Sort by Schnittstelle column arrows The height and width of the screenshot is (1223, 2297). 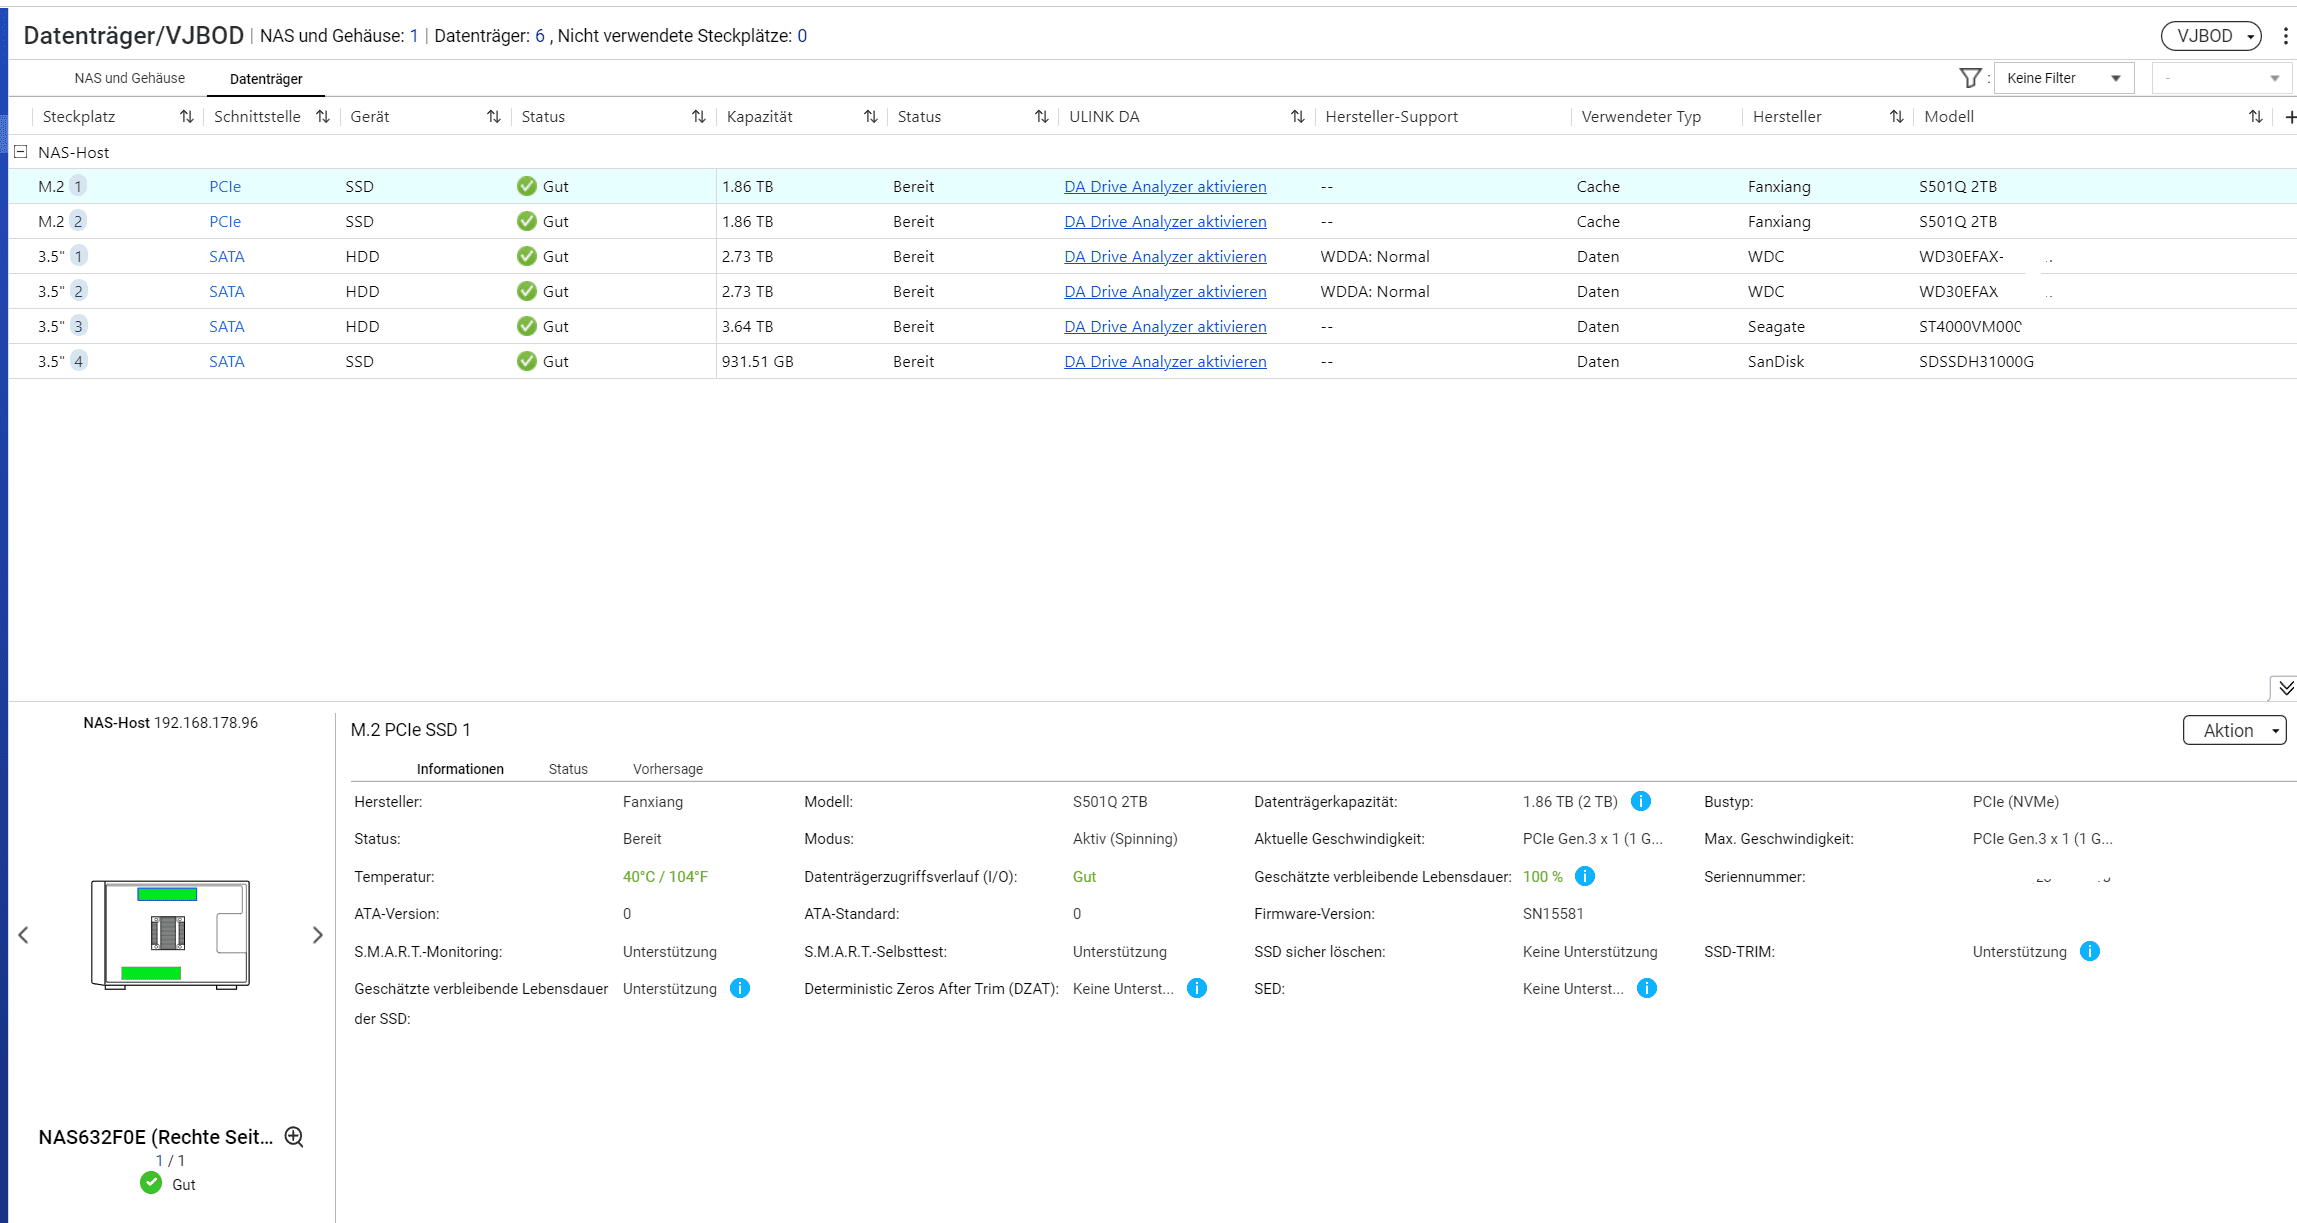tap(322, 117)
